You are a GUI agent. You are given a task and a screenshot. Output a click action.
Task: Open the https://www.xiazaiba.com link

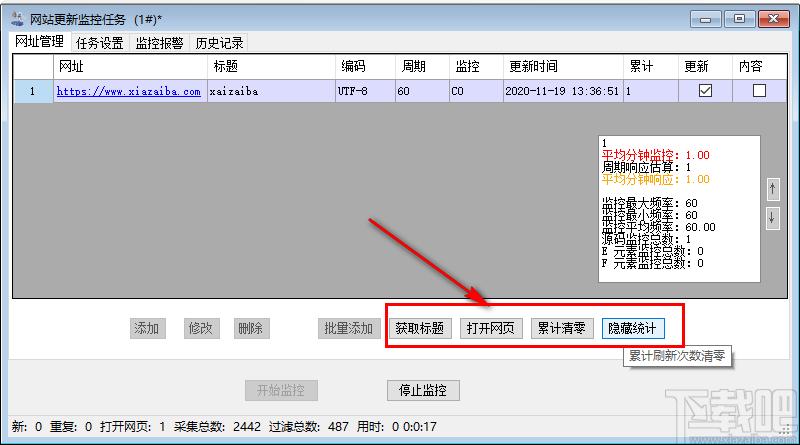(x=129, y=91)
